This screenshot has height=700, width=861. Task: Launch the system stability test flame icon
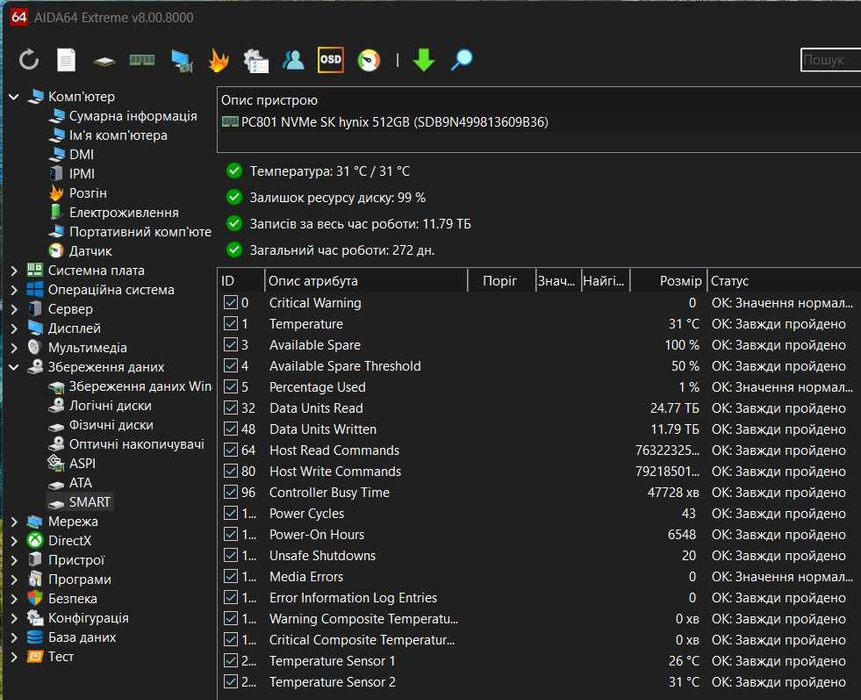219,60
